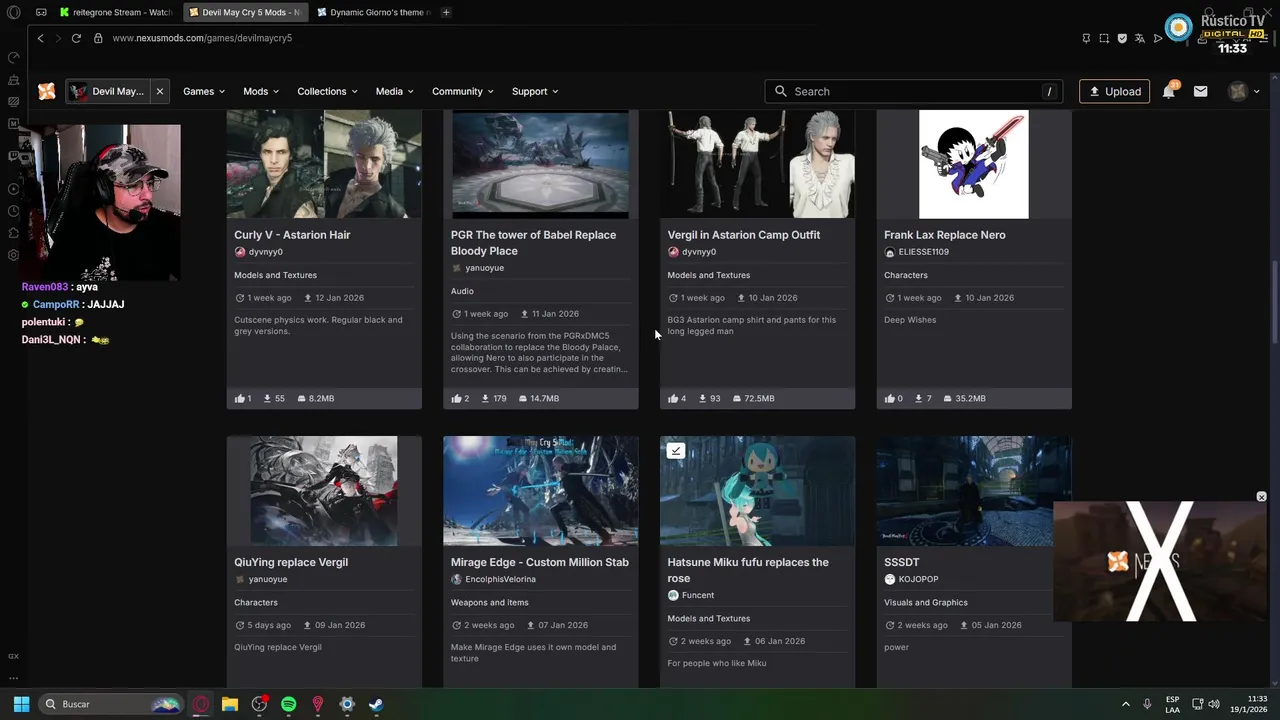Open author Funcent profile
Screen dimensions: 1280x720
click(x=697, y=595)
